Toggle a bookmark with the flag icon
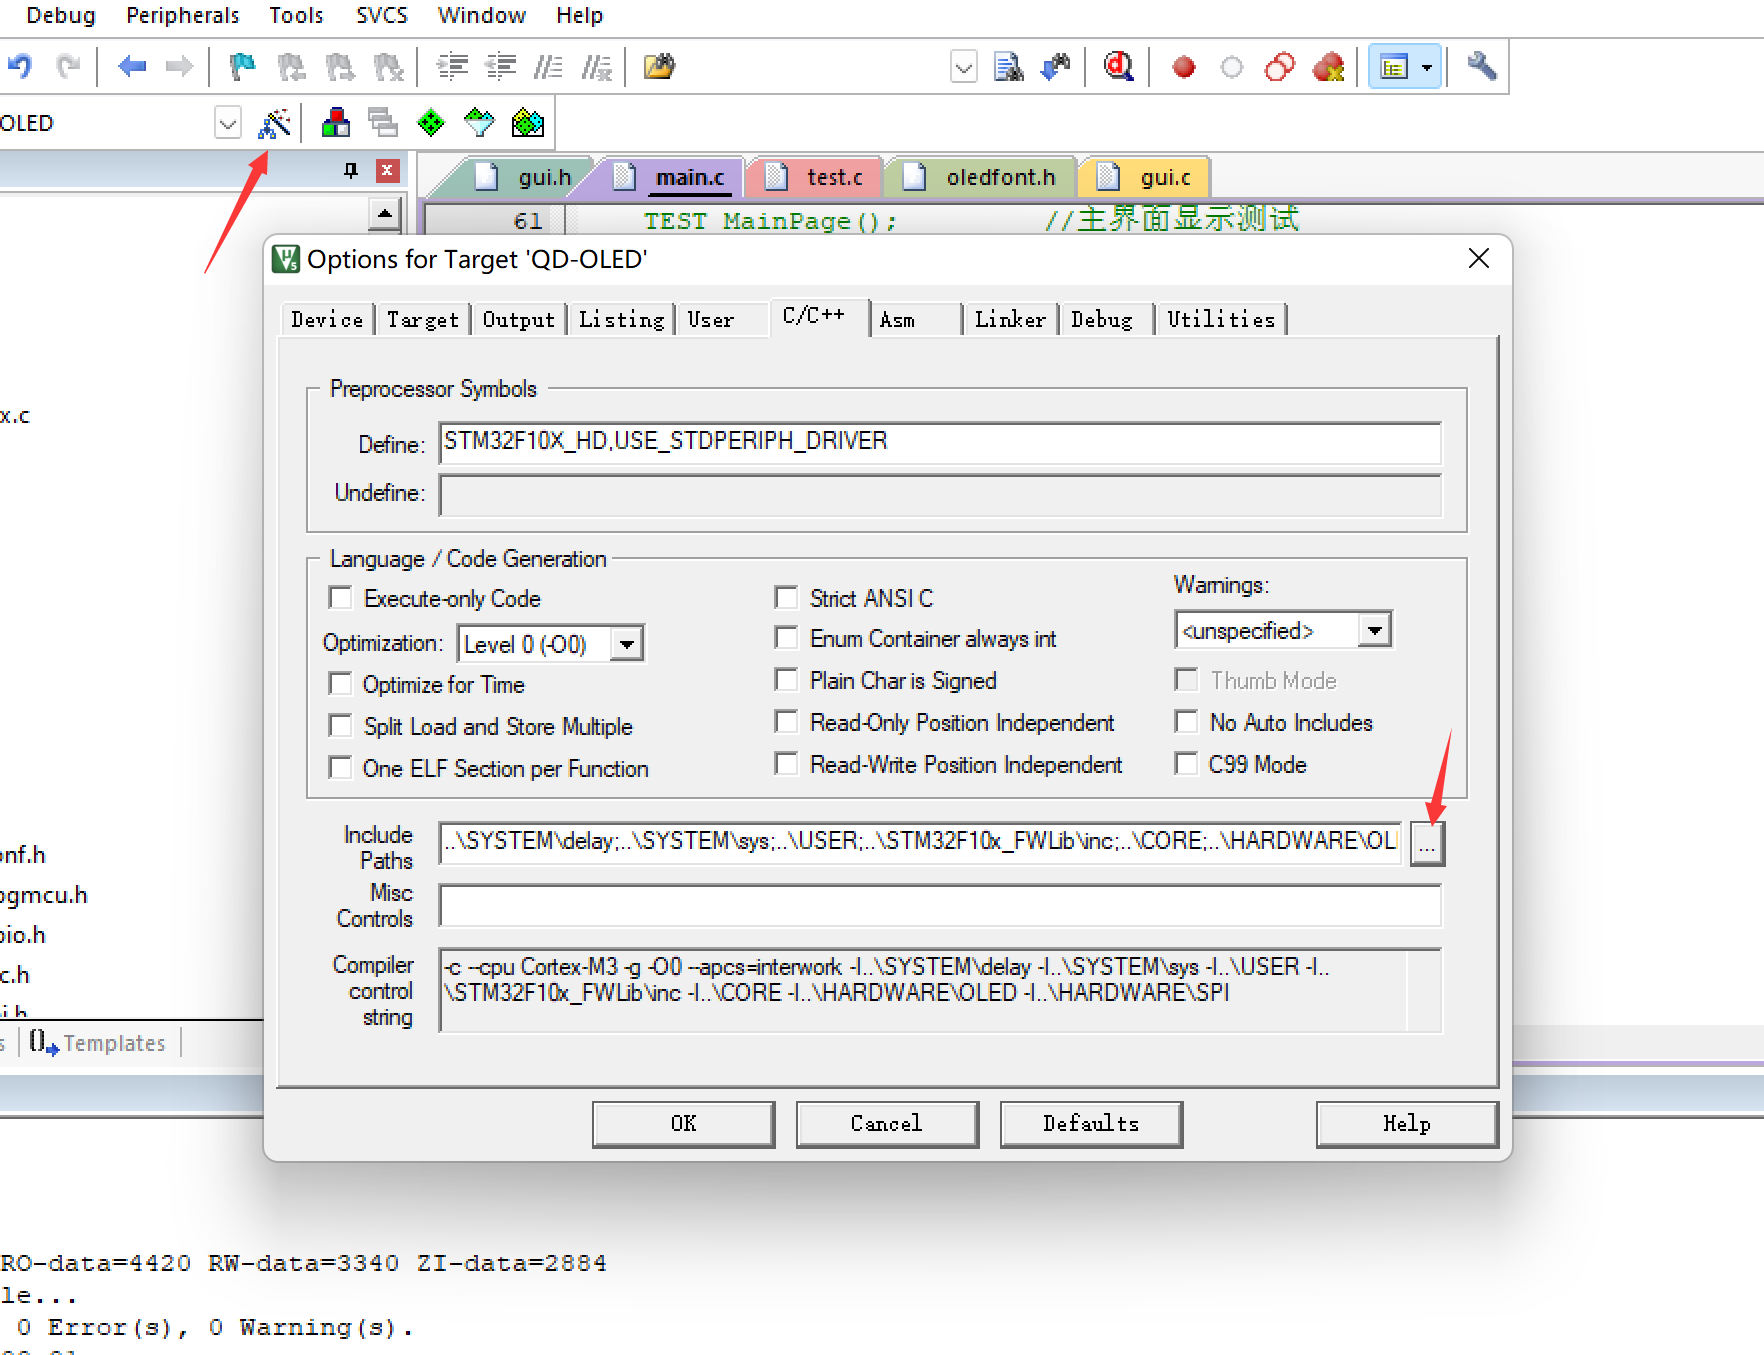The height and width of the screenshot is (1355, 1764). [x=242, y=66]
